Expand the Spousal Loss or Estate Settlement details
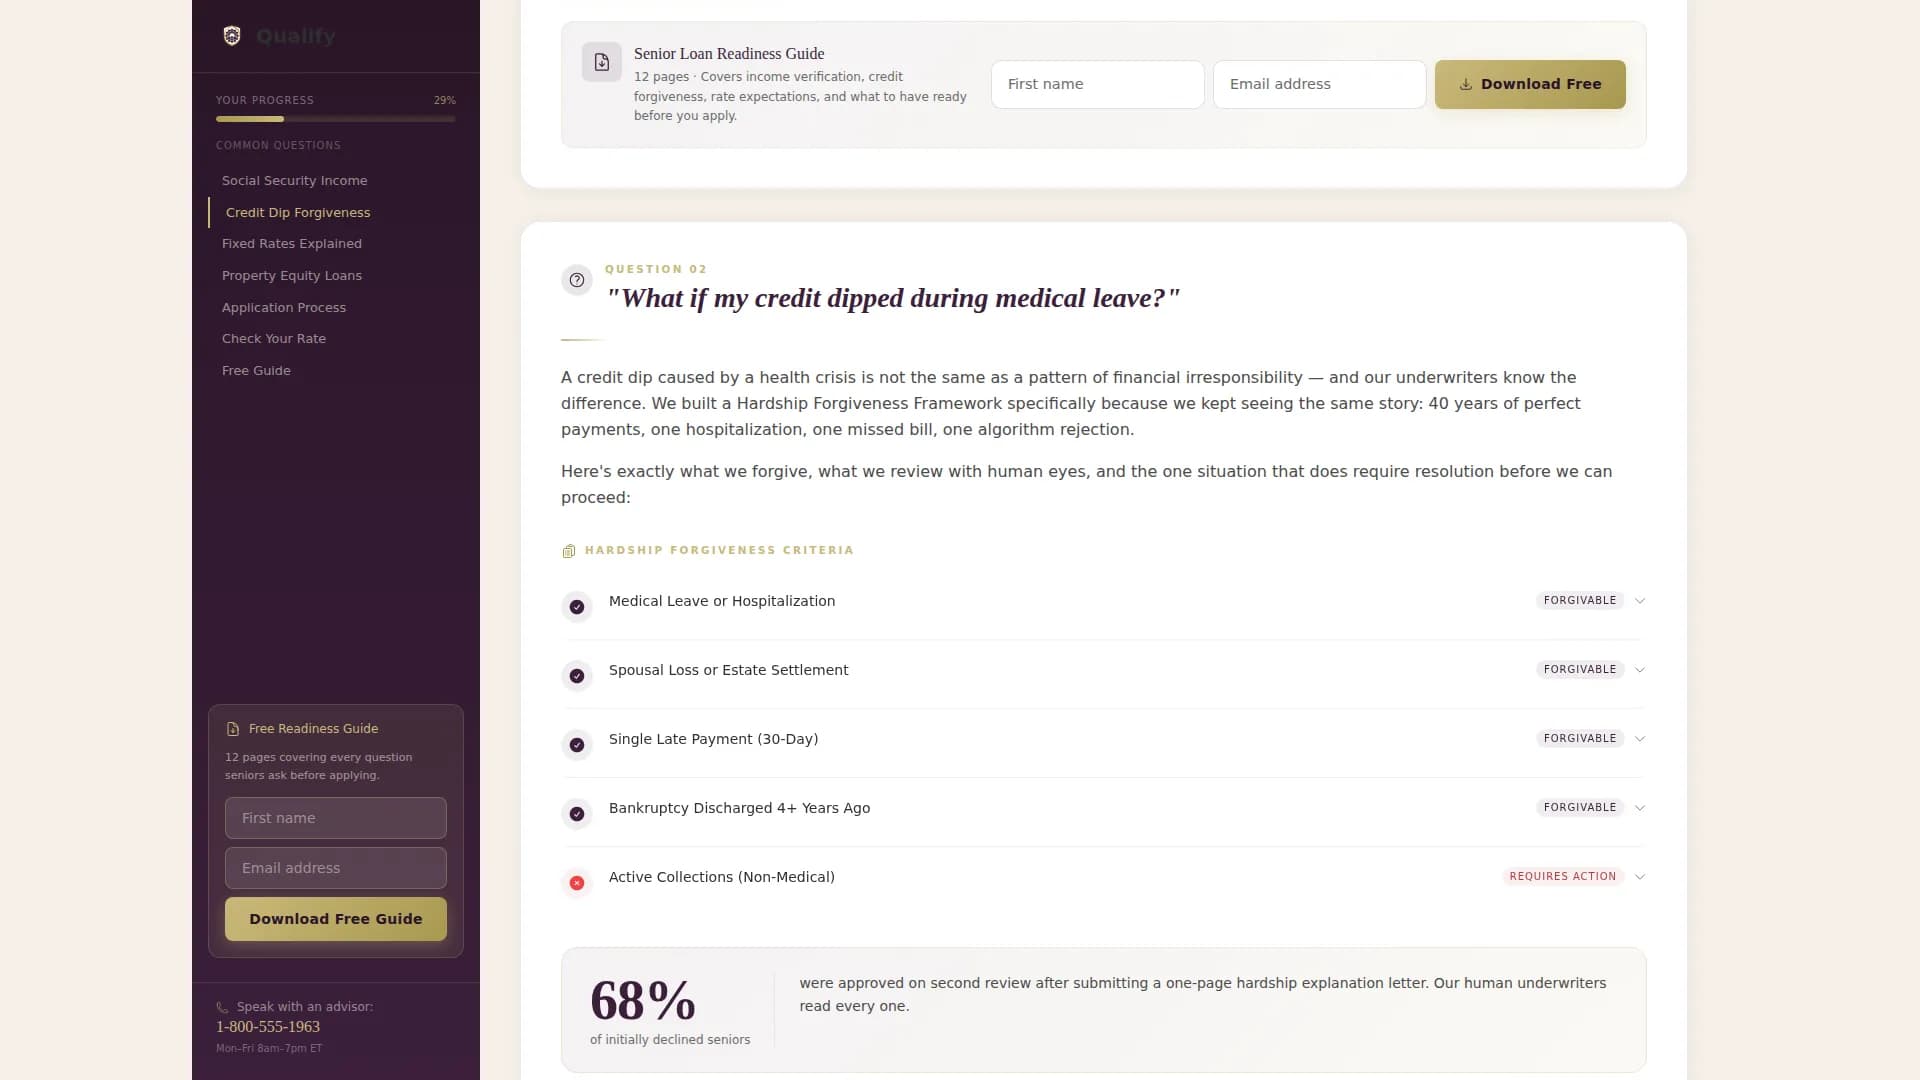The image size is (1920, 1080). pyautogui.click(x=1640, y=669)
